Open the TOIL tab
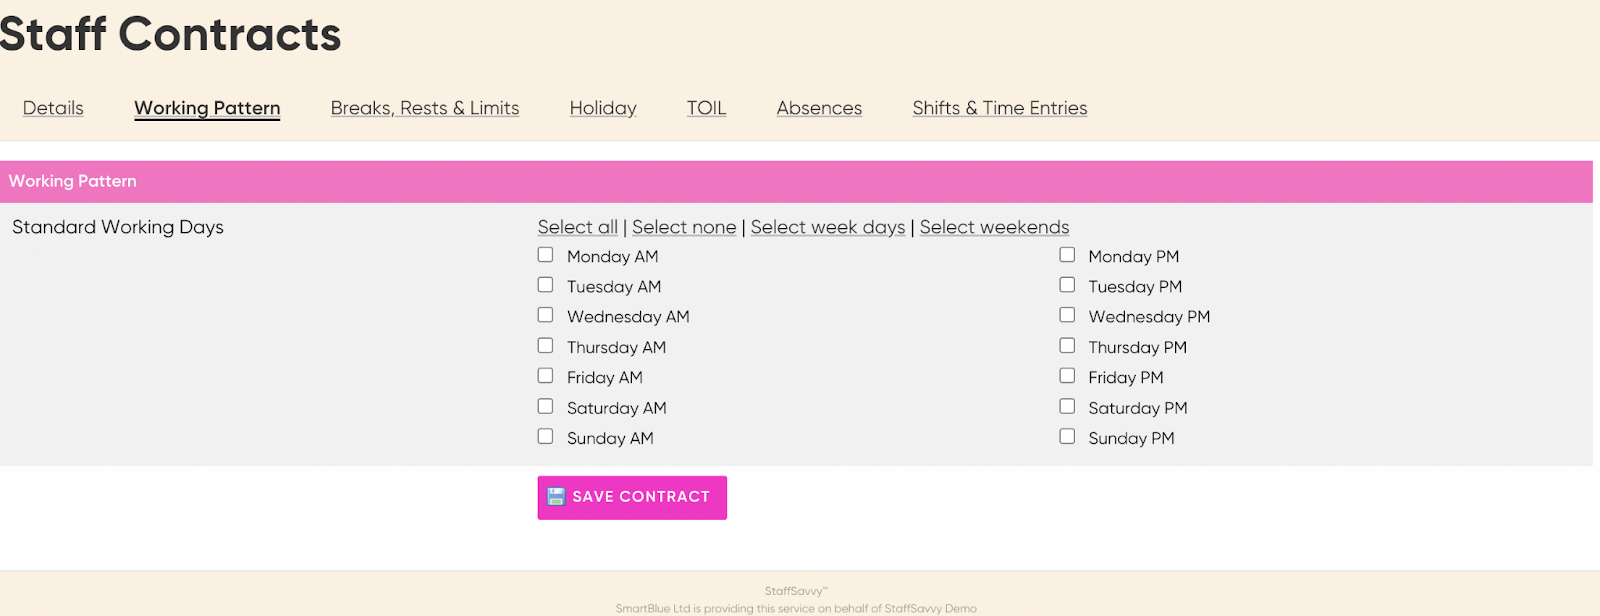The image size is (1600, 616). click(706, 108)
